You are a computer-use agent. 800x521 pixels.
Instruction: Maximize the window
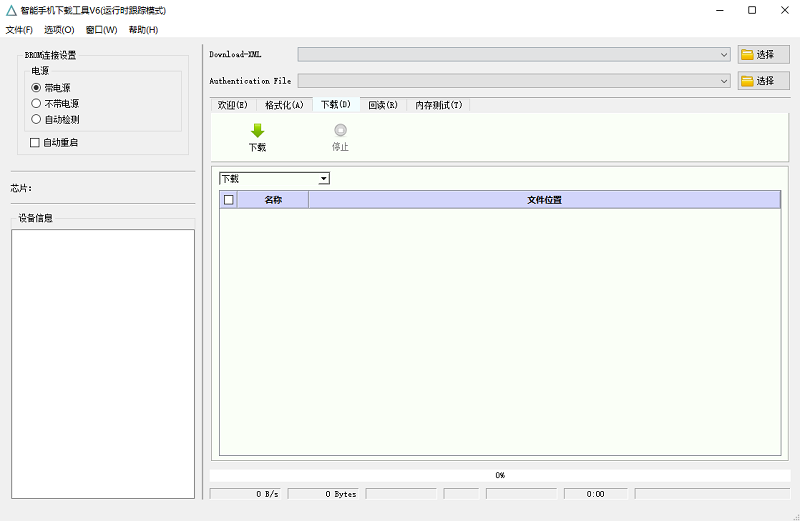[752, 10]
